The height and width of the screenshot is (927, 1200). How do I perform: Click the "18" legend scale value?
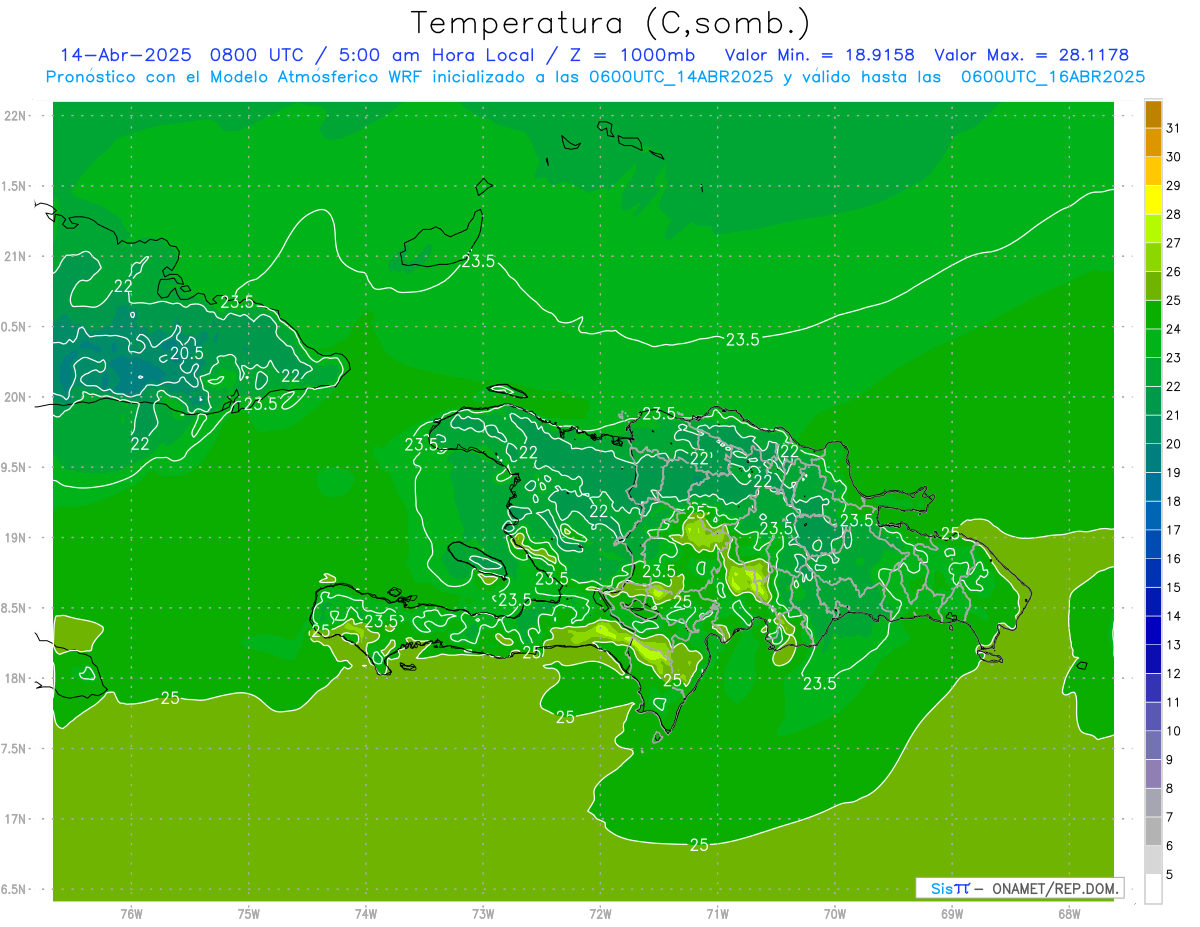click(1174, 501)
